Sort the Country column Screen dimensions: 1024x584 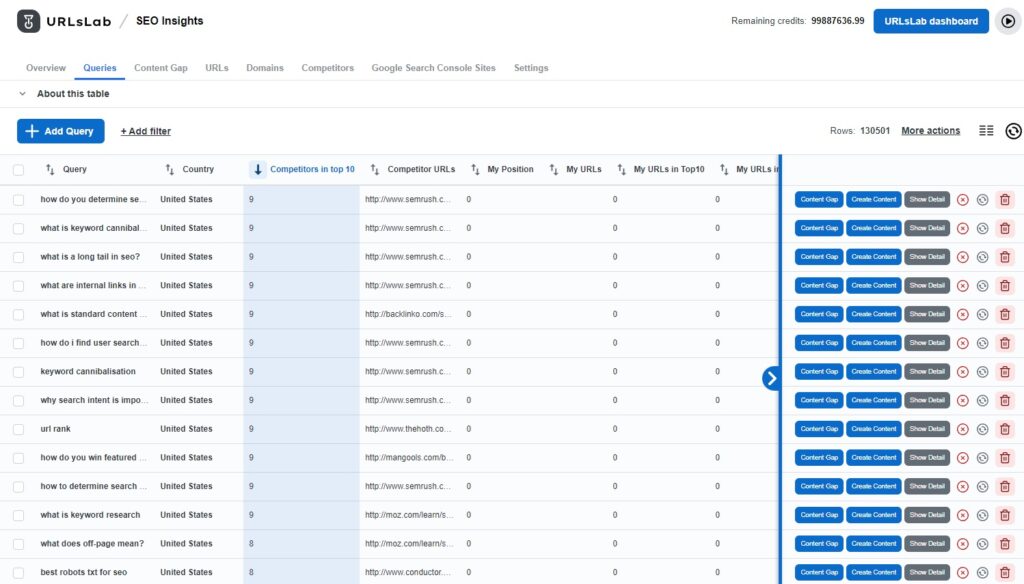[x=170, y=169]
